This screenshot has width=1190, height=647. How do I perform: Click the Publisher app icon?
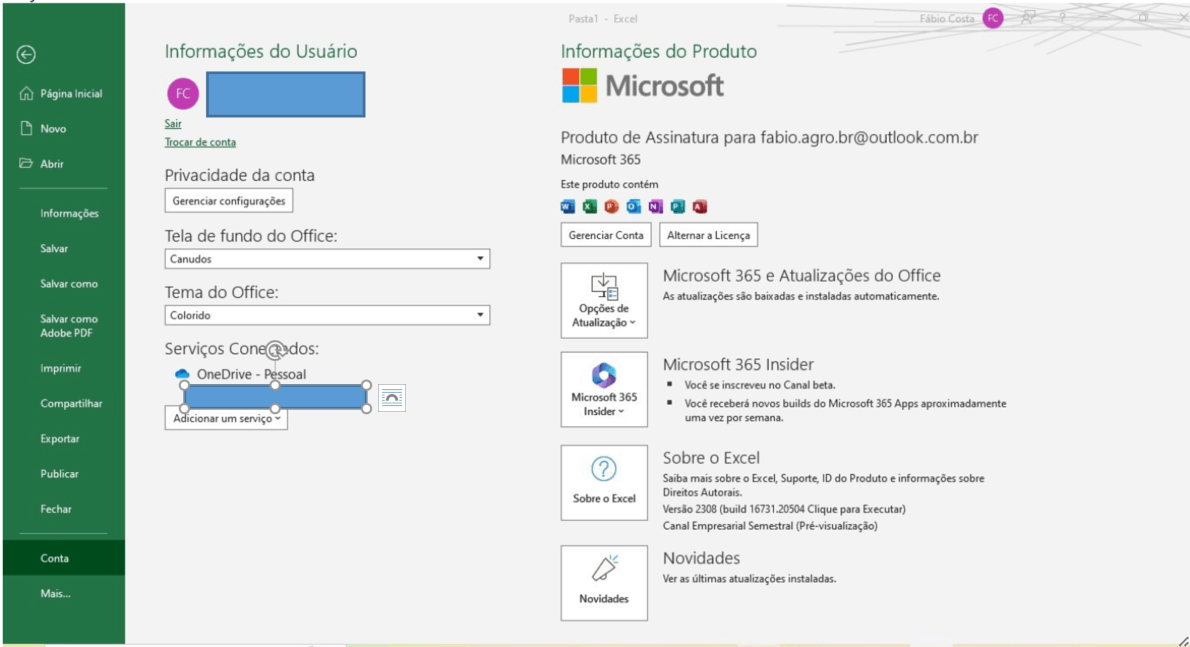[x=678, y=206]
